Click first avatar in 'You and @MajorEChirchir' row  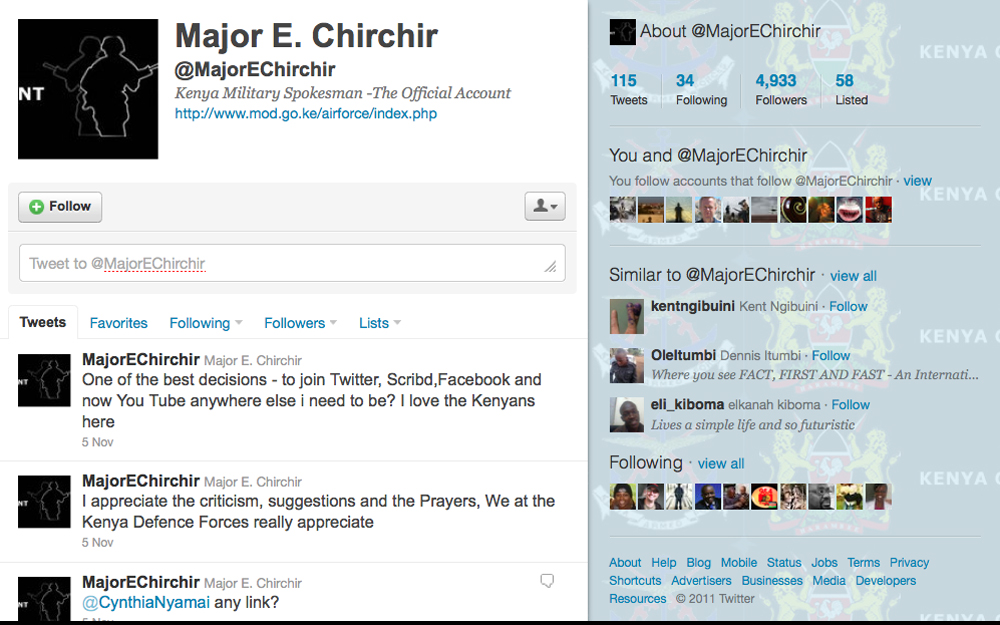(x=622, y=210)
